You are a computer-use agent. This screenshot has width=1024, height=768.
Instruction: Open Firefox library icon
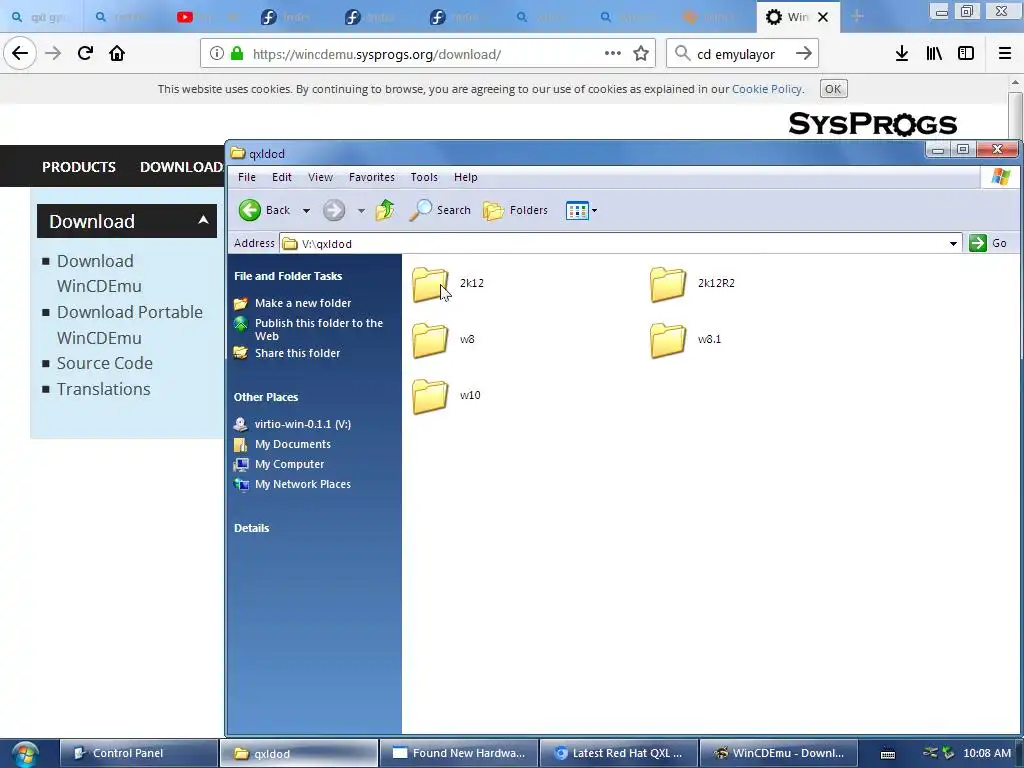pyautogui.click(x=934, y=54)
